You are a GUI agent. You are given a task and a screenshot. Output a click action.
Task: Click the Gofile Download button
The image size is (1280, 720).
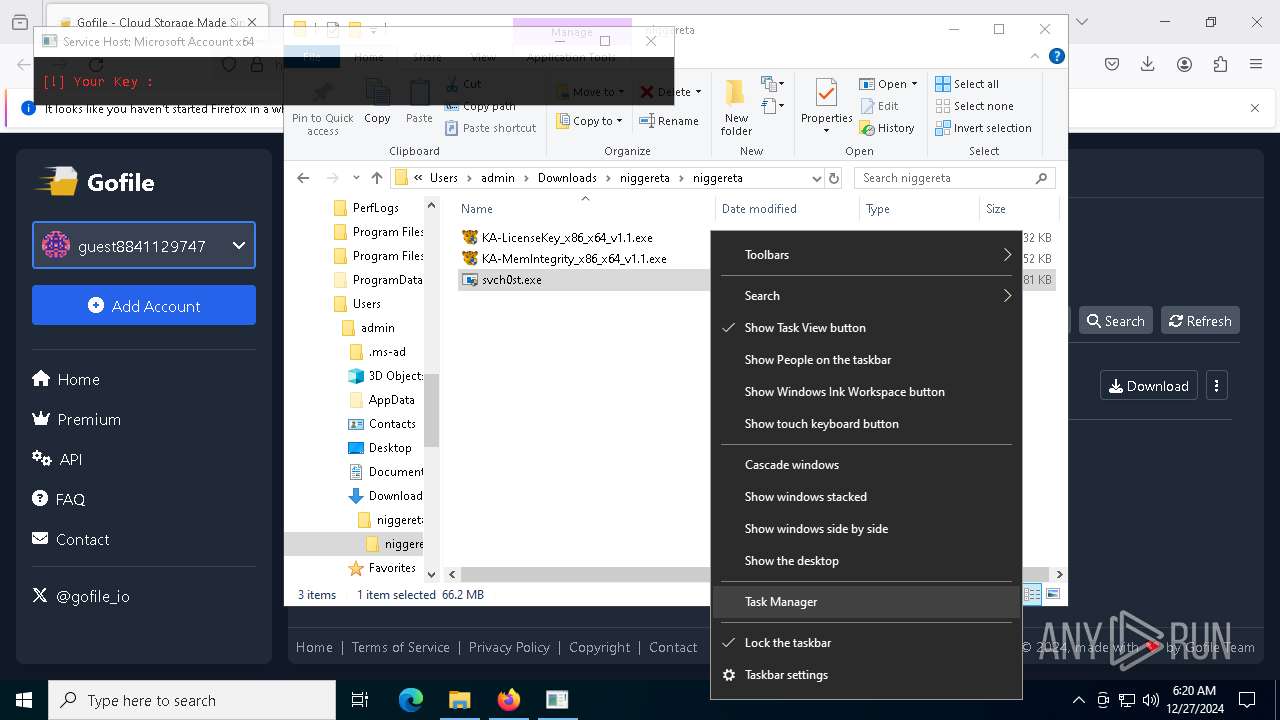pos(1149,386)
